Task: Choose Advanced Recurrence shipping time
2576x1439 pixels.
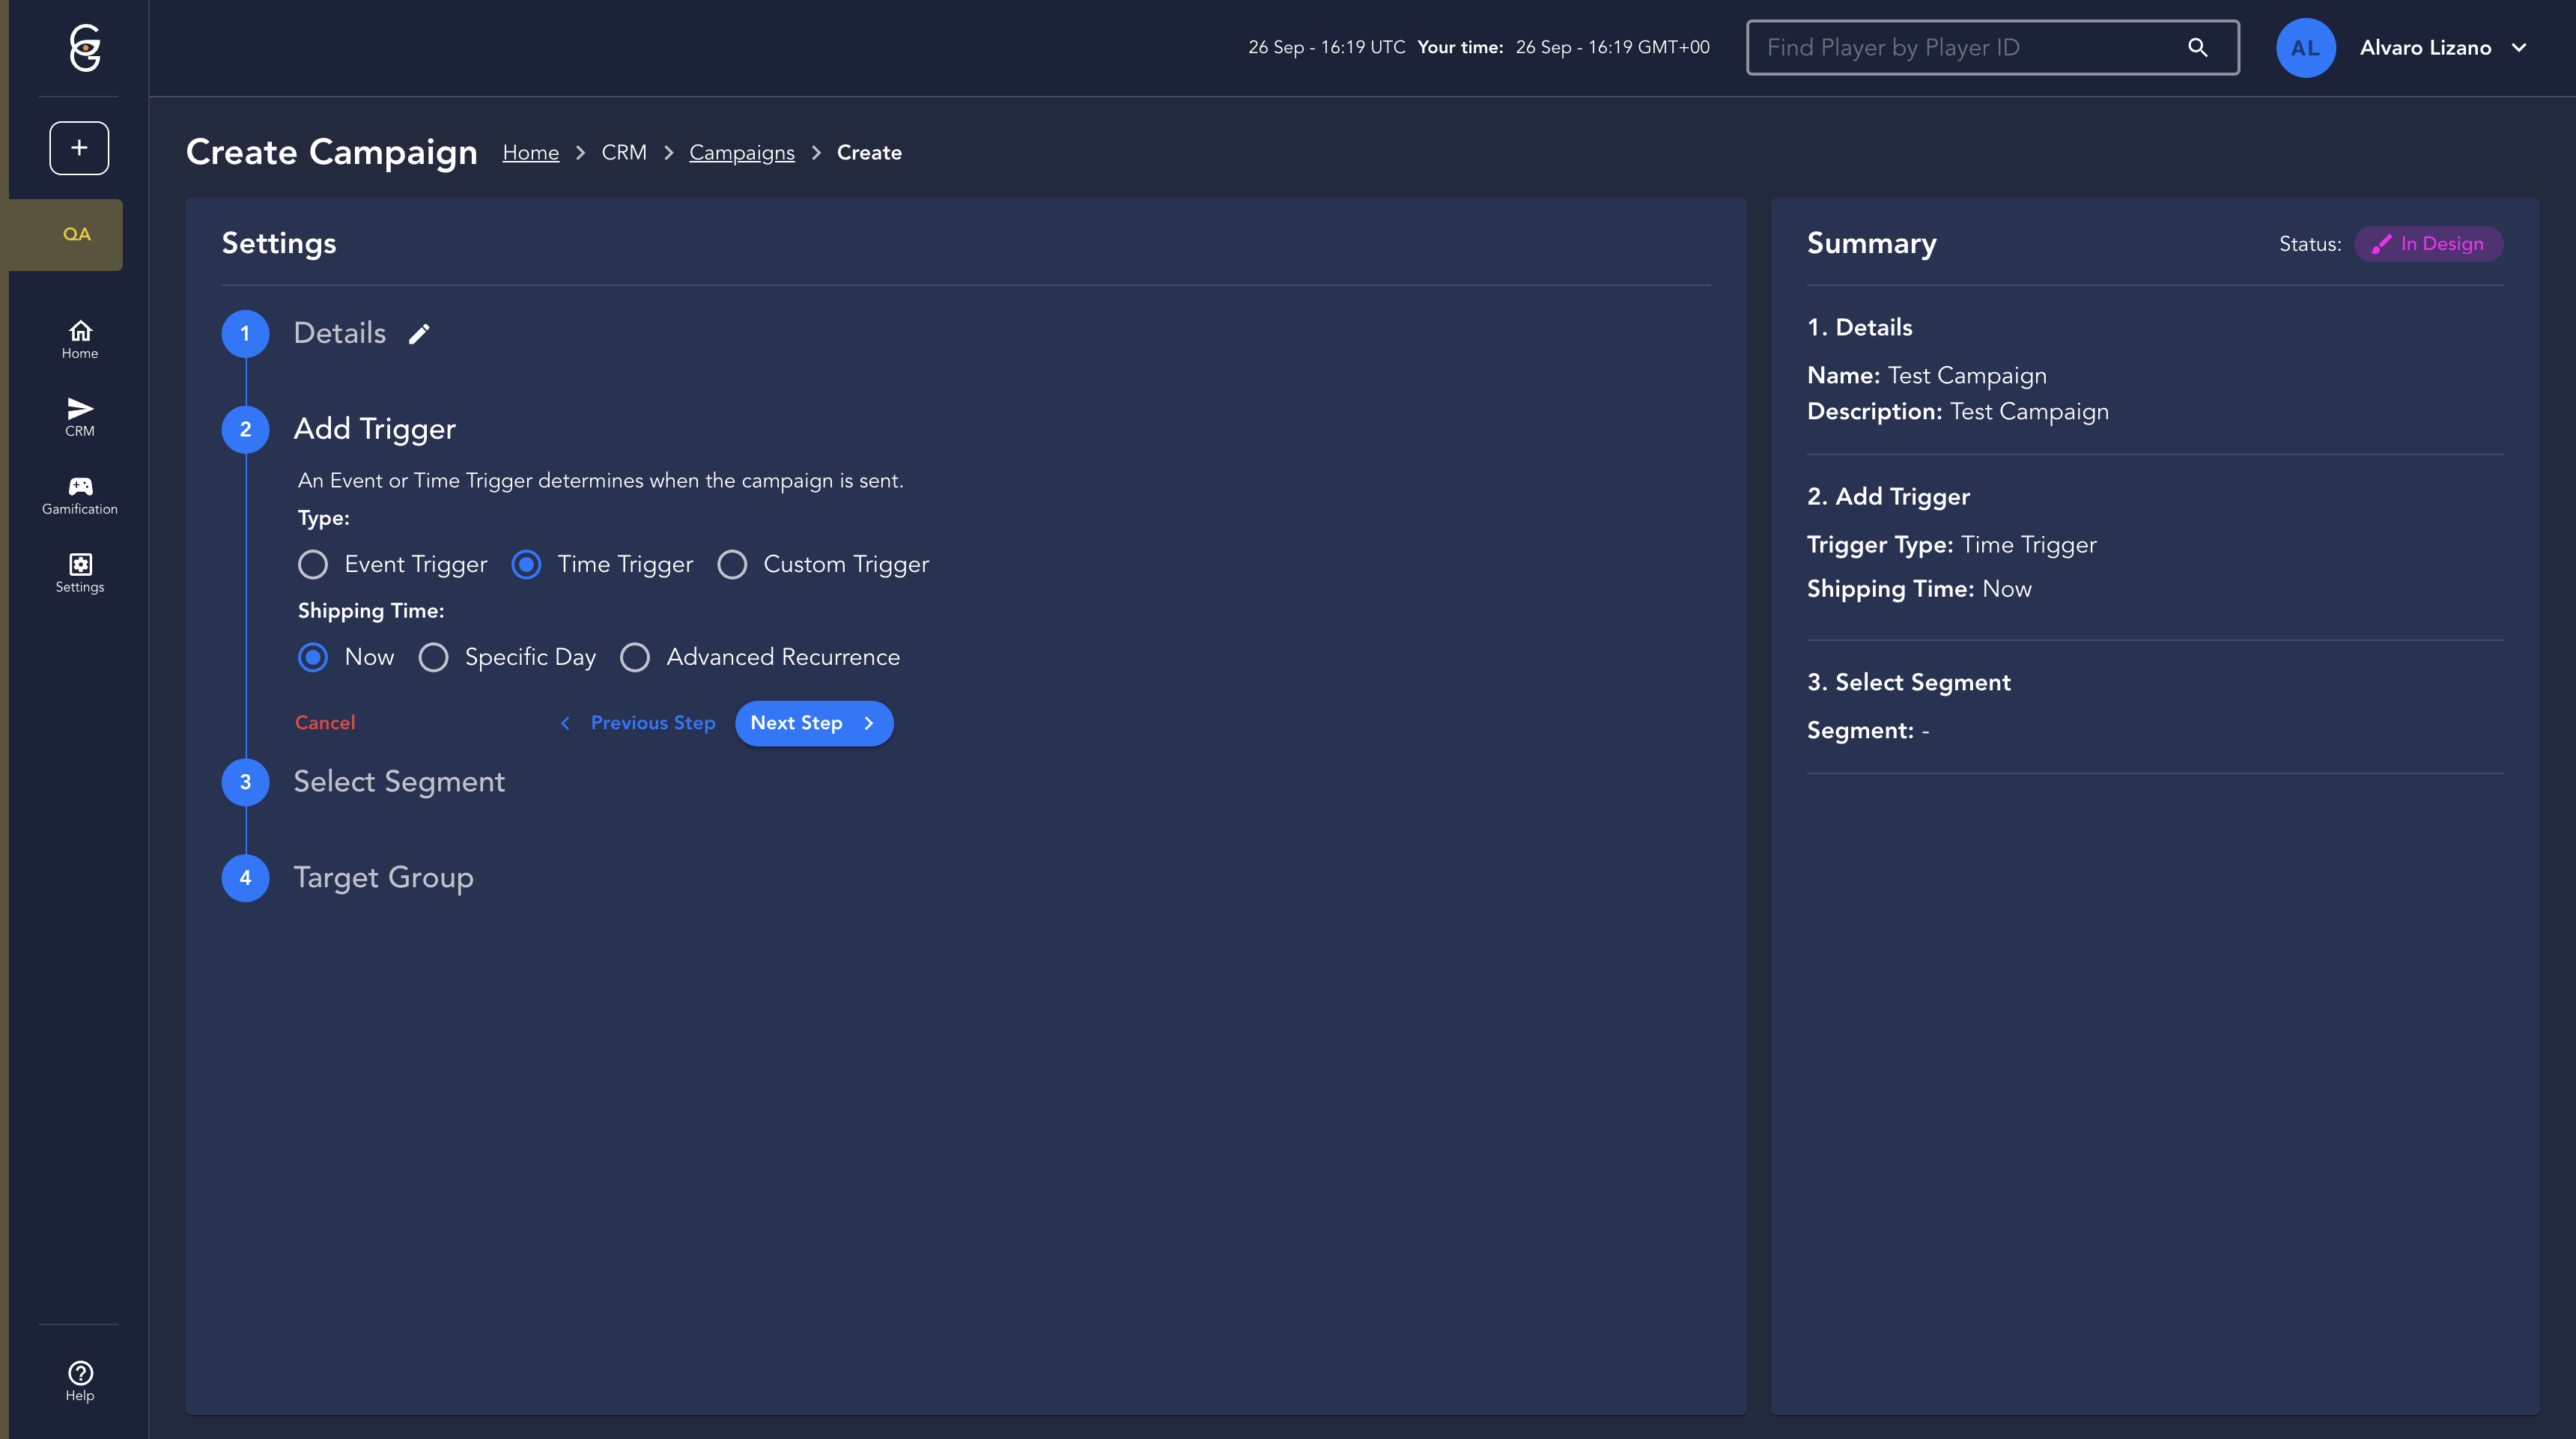Action: [635, 657]
